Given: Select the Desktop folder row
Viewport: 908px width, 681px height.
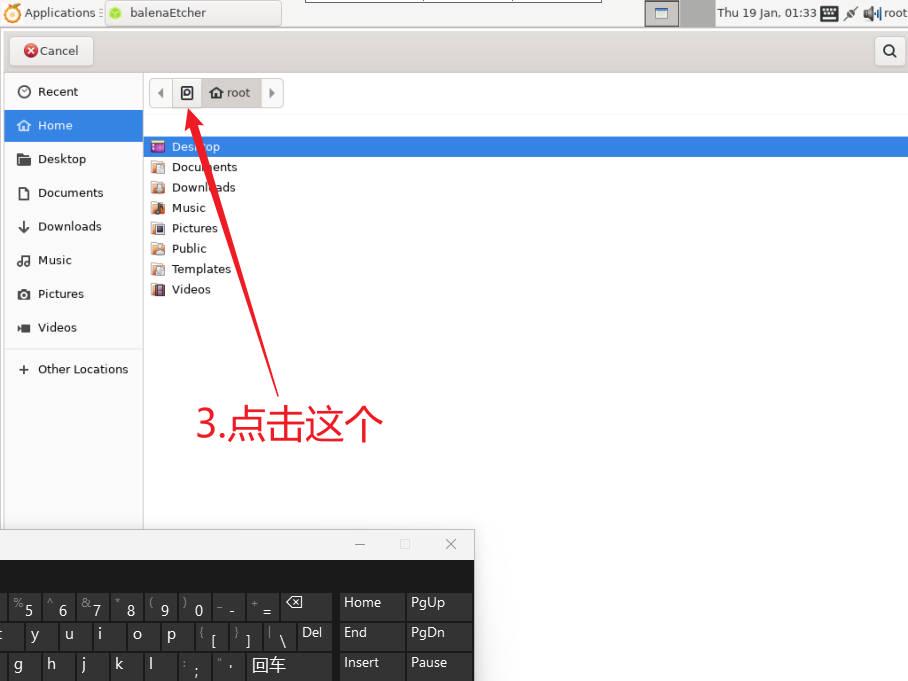Looking at the screenshot, I should click(525, 147).
